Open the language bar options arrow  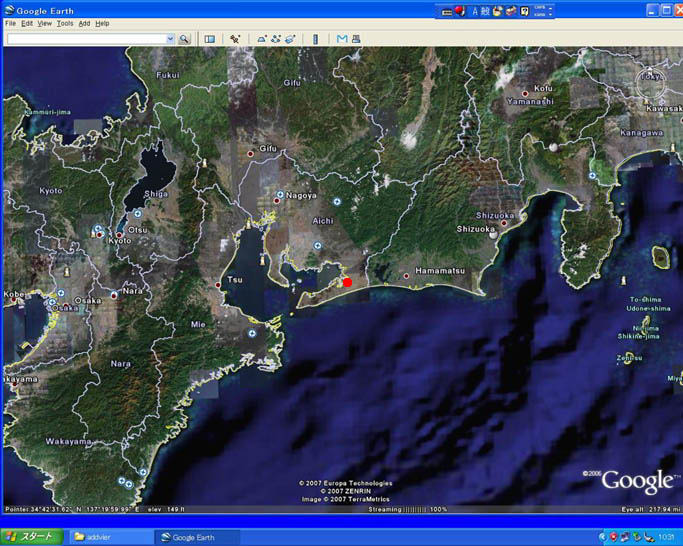(x=551, y=12)
